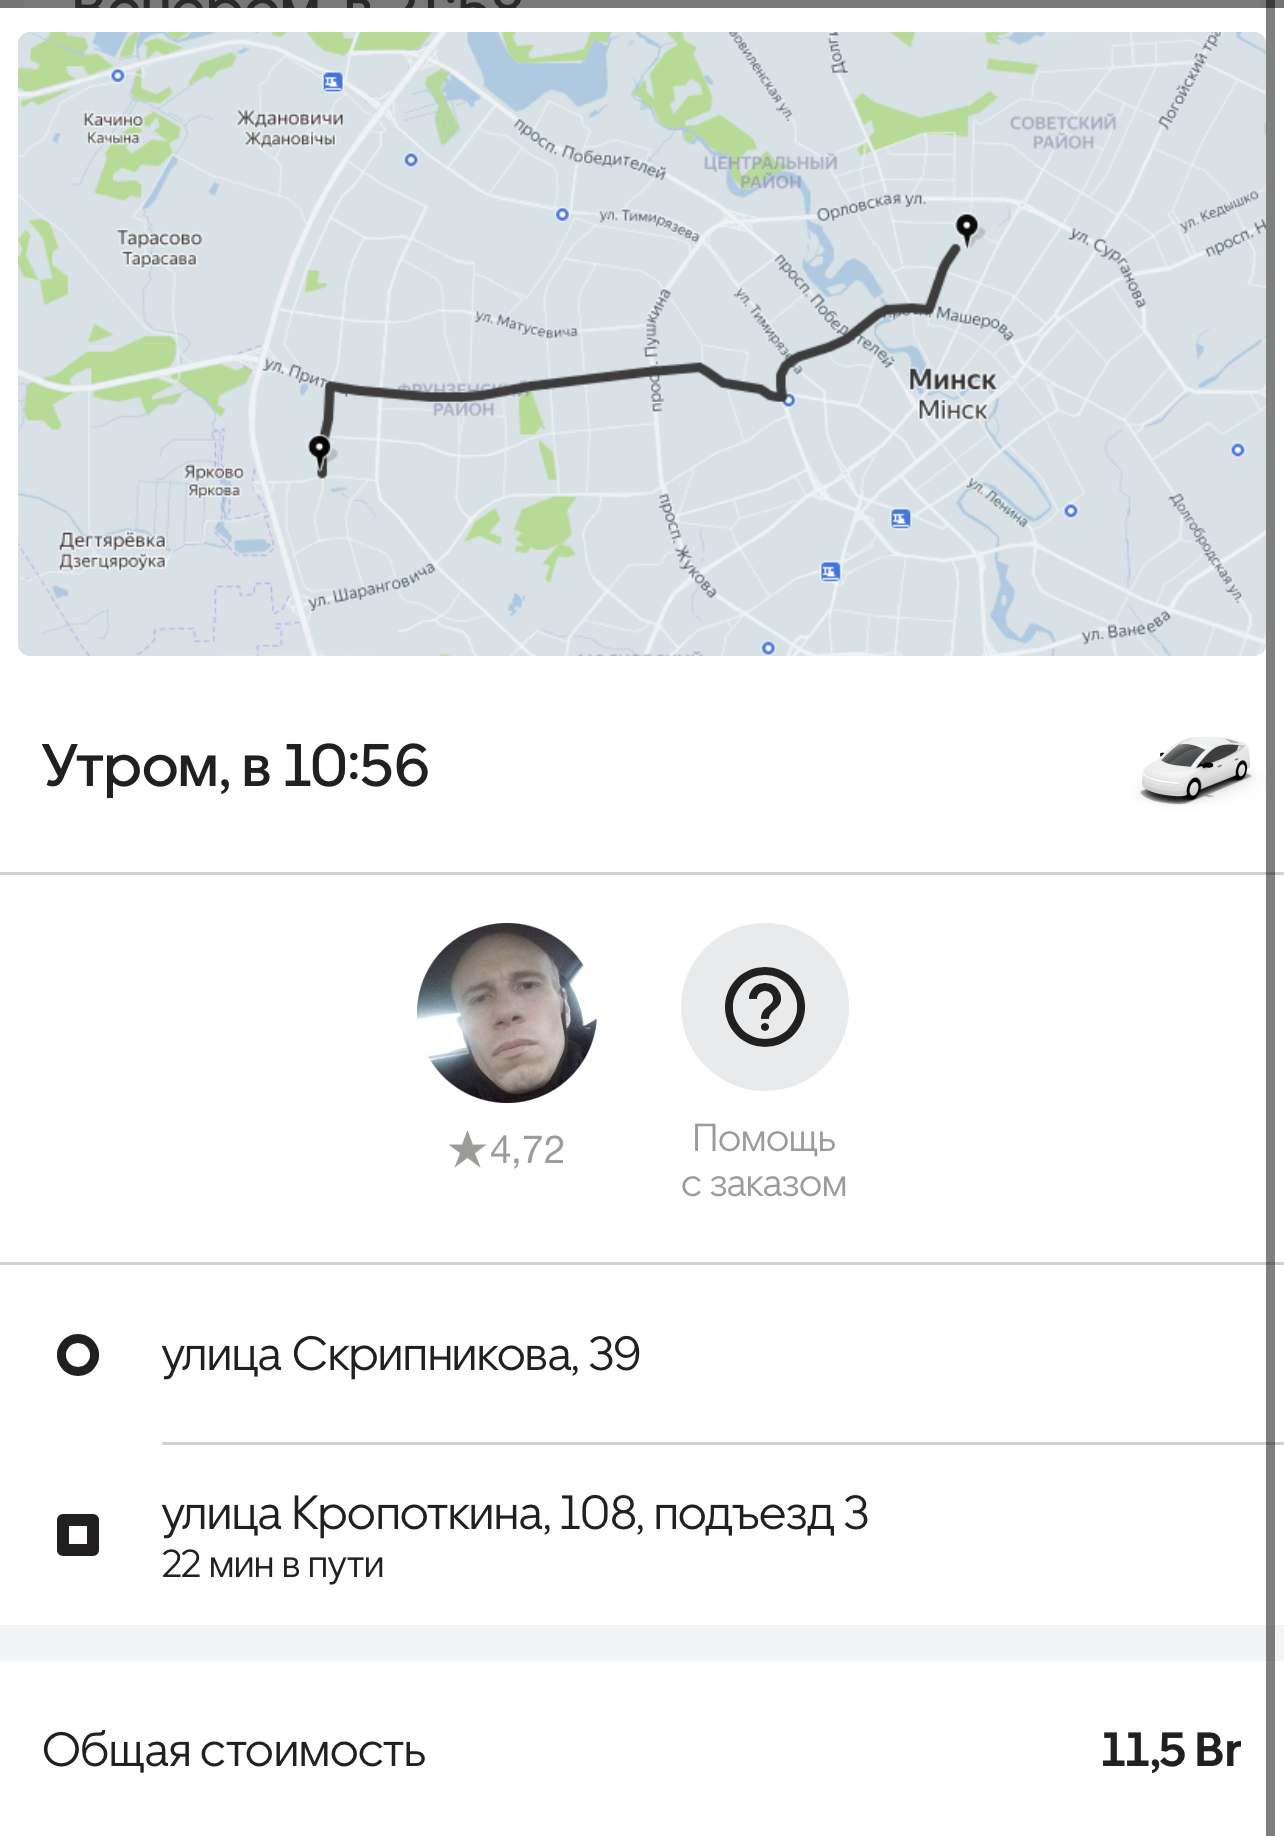
Task: Click the Утром, в 10:56 heading
Action: point(235,767)
